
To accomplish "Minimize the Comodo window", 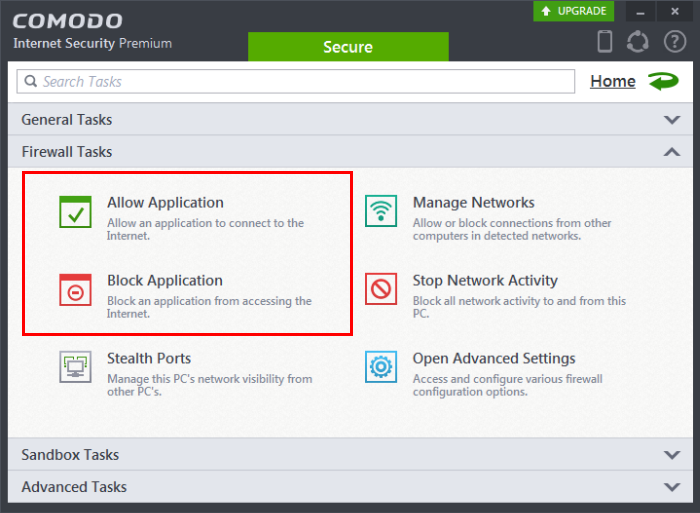I will point(640,11).
